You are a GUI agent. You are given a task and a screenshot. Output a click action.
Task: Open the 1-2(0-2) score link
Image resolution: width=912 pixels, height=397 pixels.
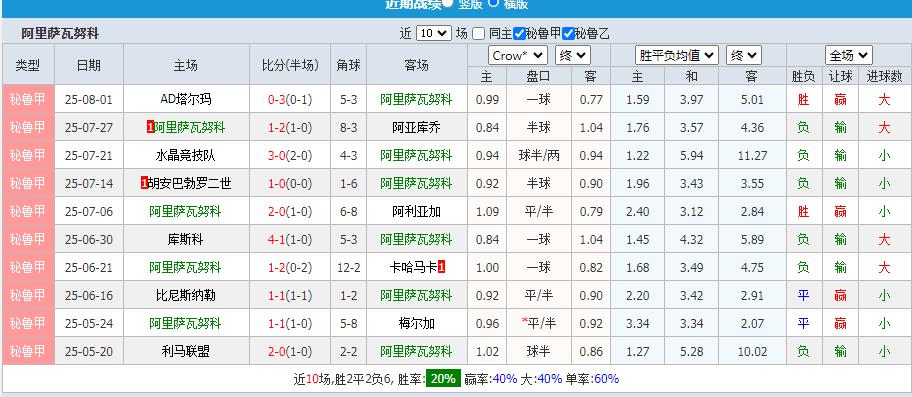290,267
